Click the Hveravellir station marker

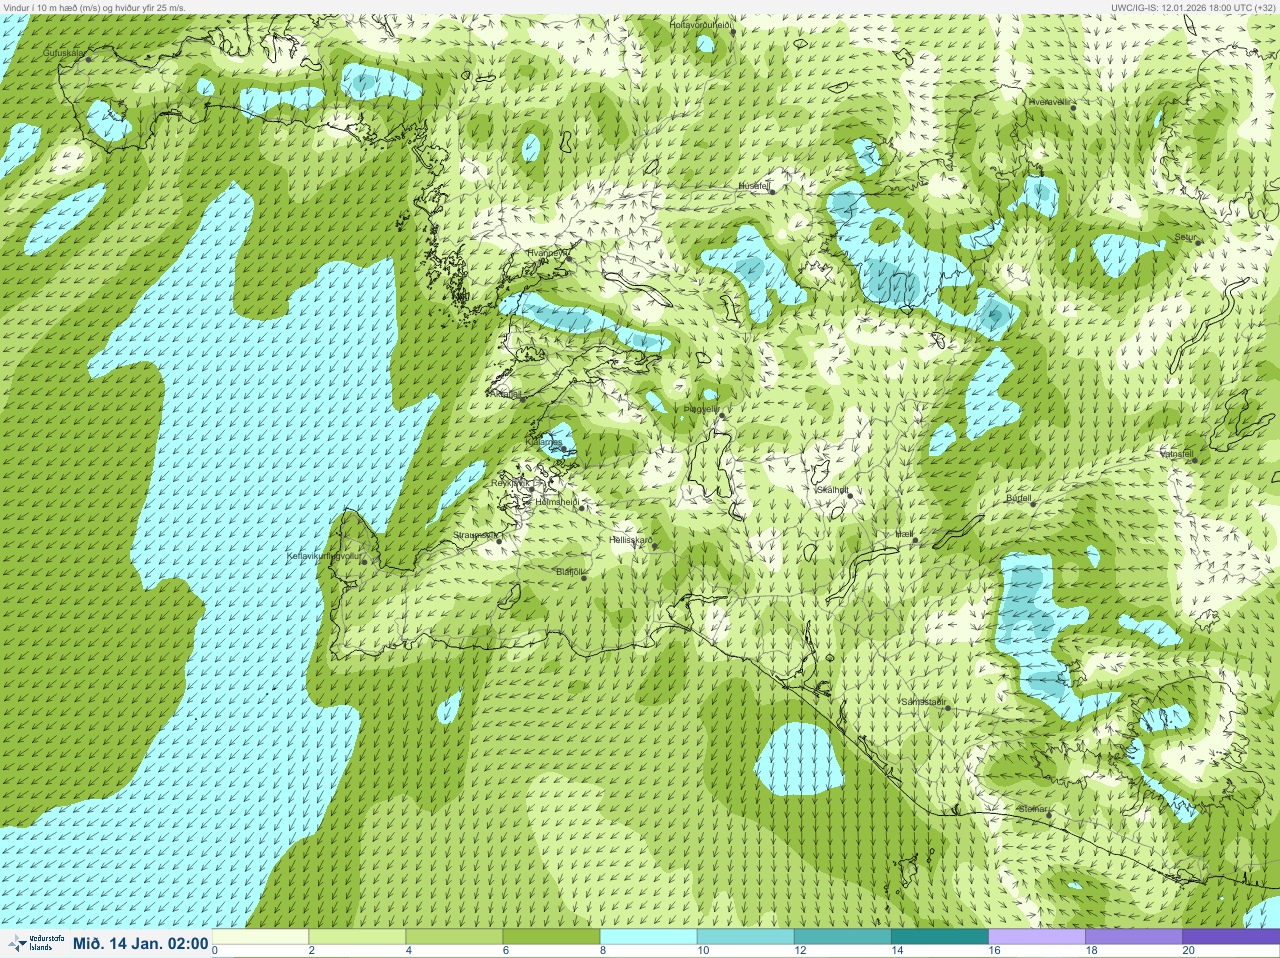coord(1073,107)
